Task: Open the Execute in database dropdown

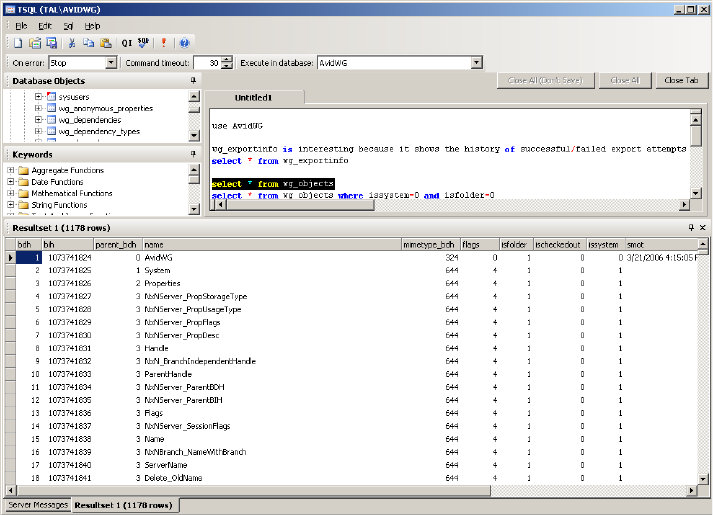Action: 476,63
